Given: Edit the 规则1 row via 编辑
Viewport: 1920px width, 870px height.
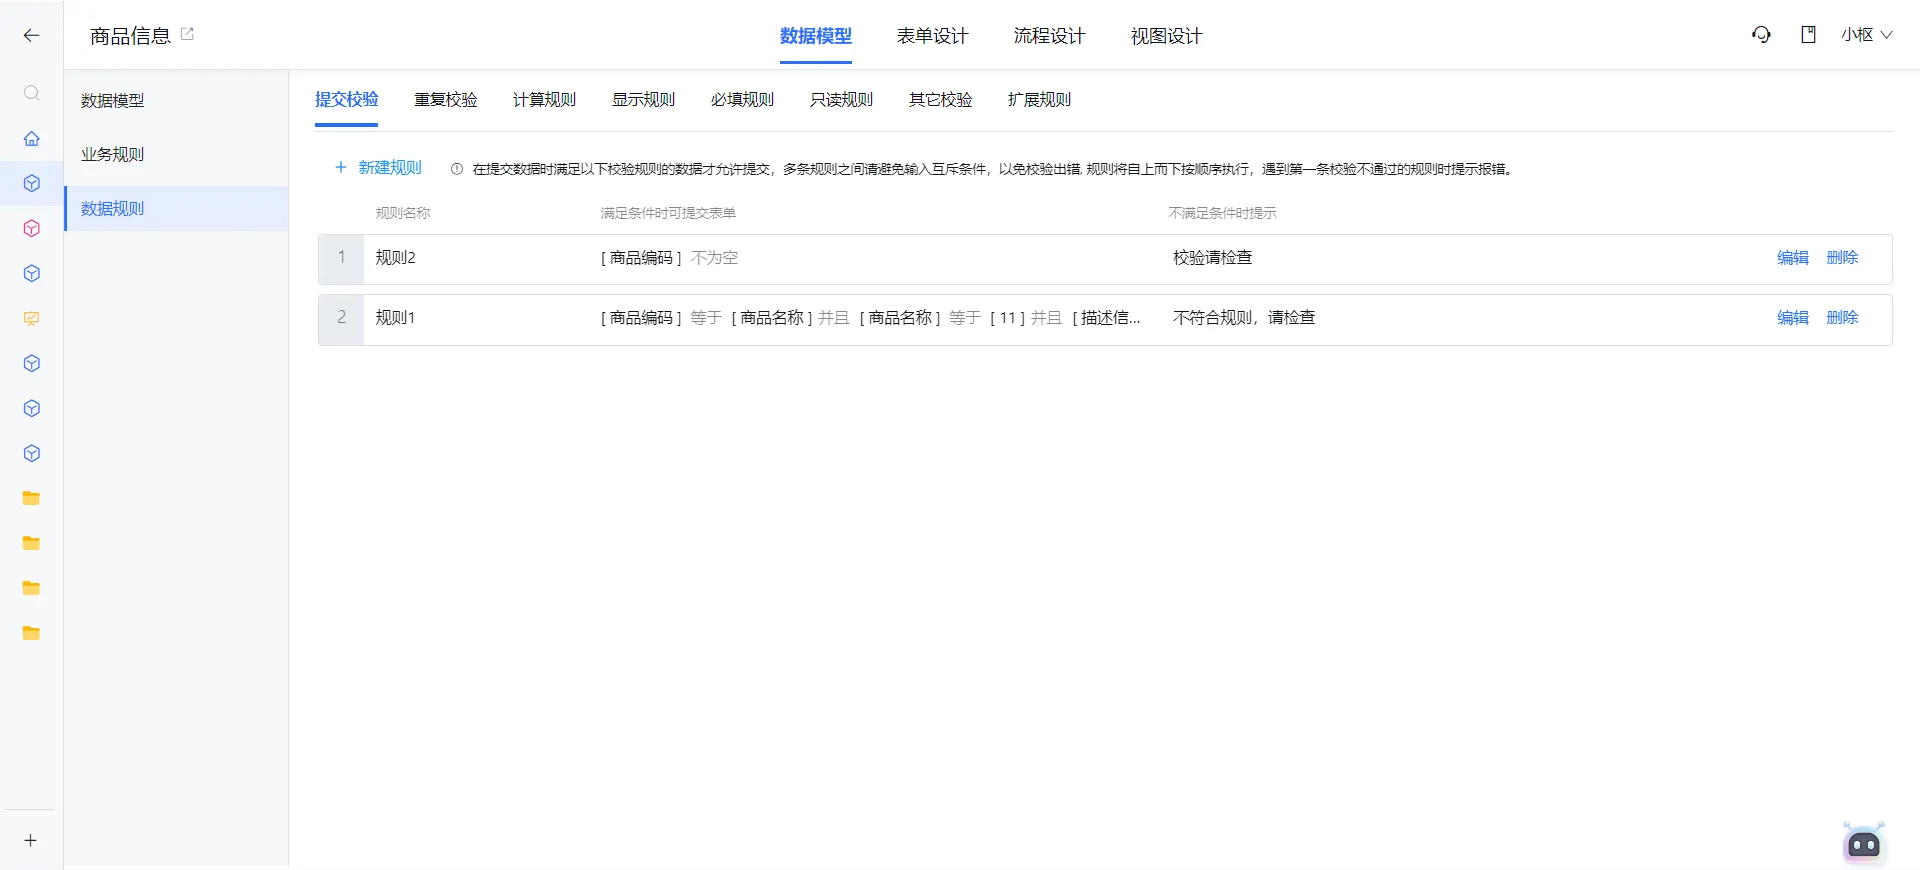Looking at the screenshot, I should coord(1792,318).
